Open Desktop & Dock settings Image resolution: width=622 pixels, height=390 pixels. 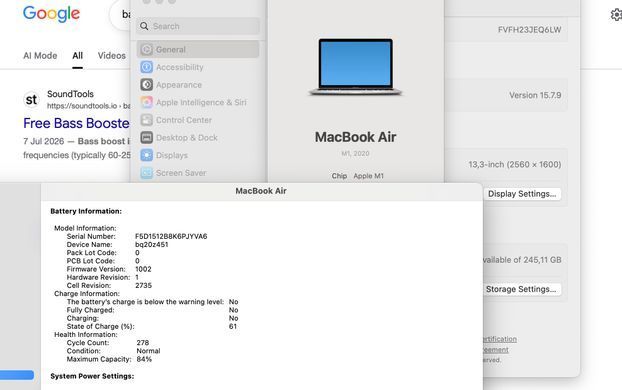tap(198, 138)
